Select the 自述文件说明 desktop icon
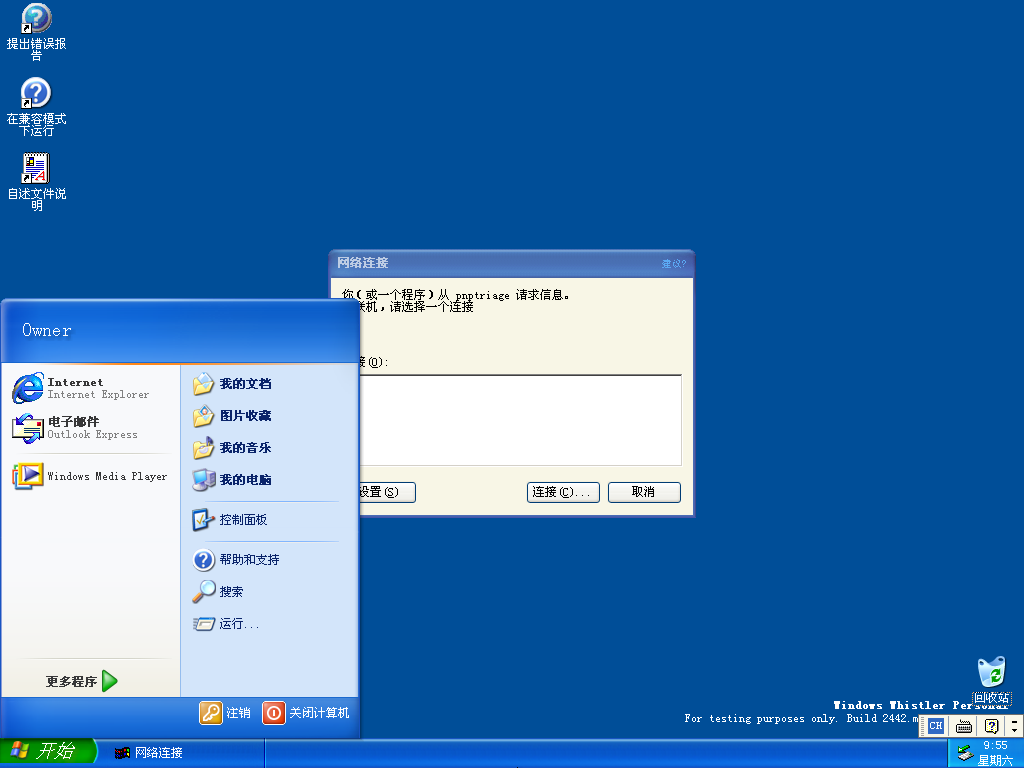 36,182
